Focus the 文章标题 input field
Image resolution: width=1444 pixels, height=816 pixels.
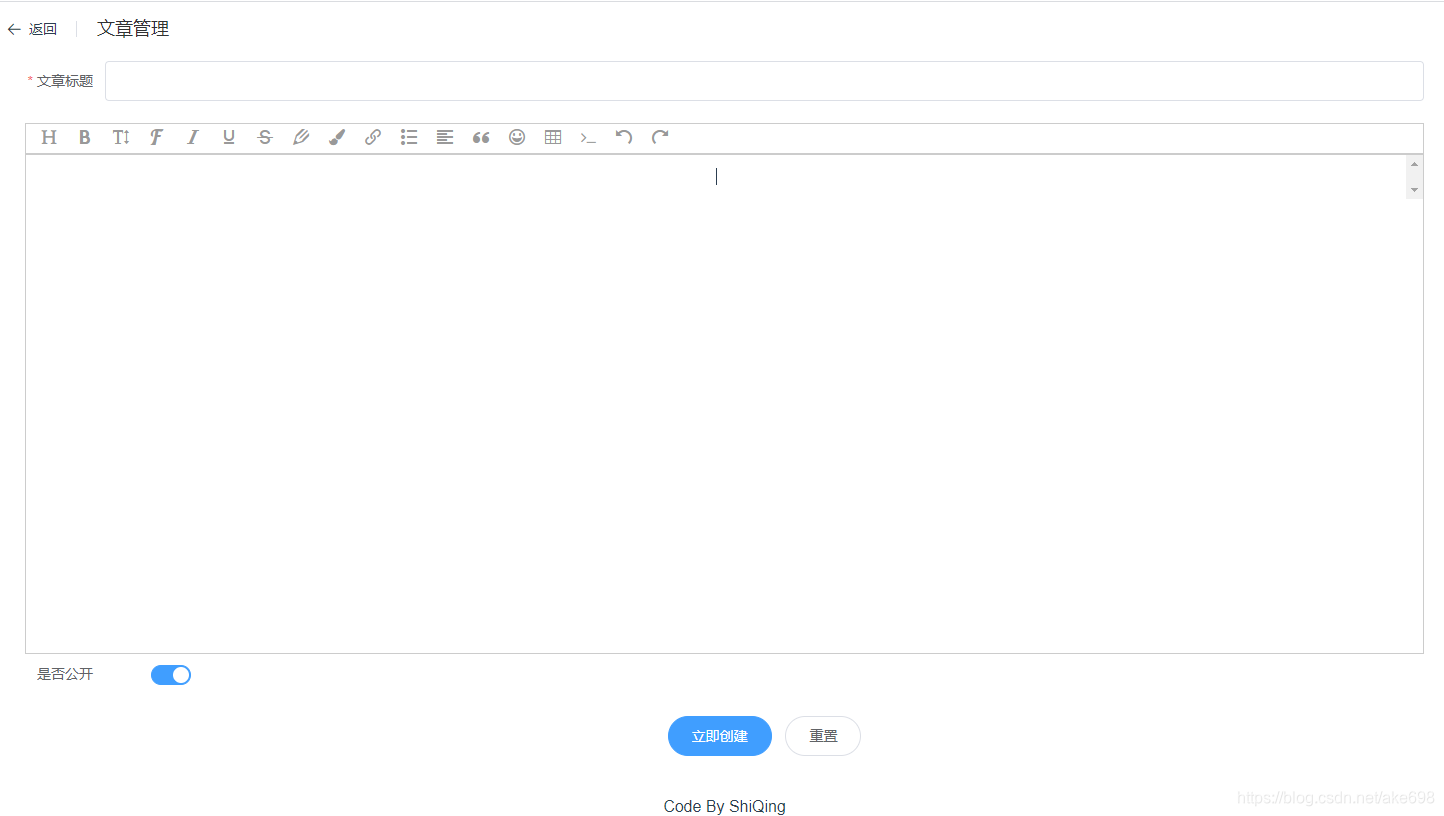764,81
